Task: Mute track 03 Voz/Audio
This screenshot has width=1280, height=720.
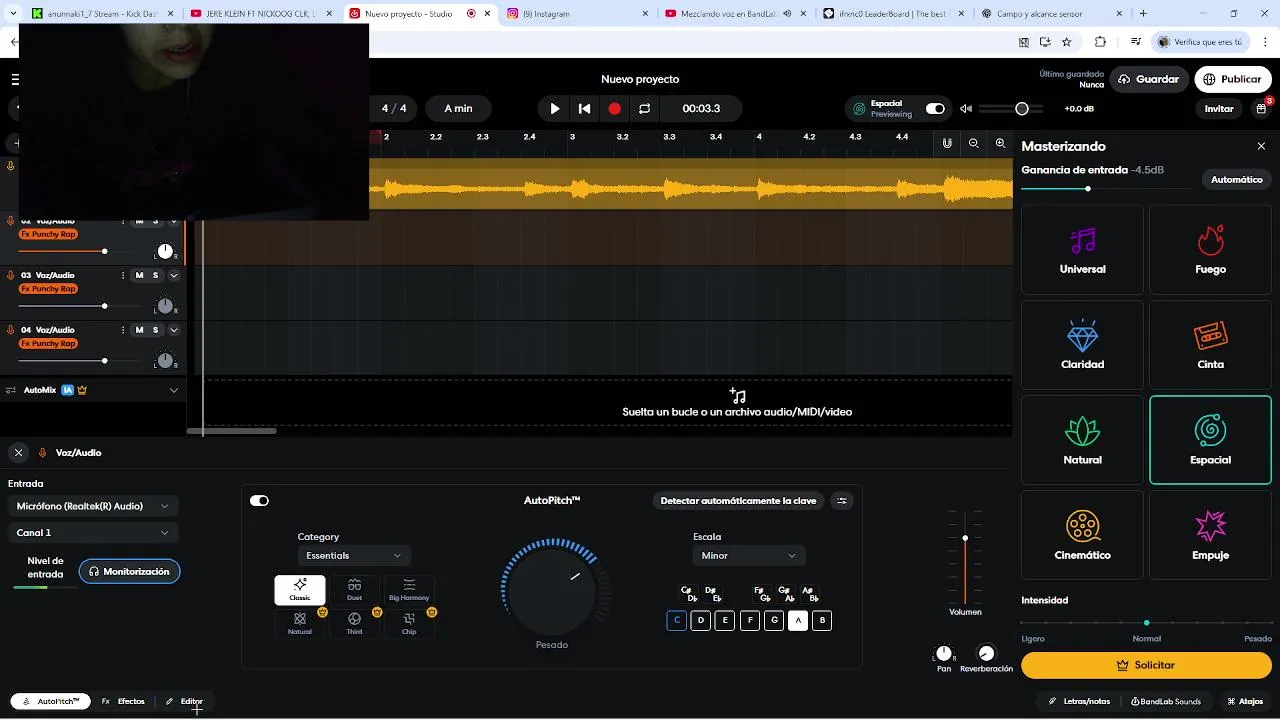Action: coord(140,275)
